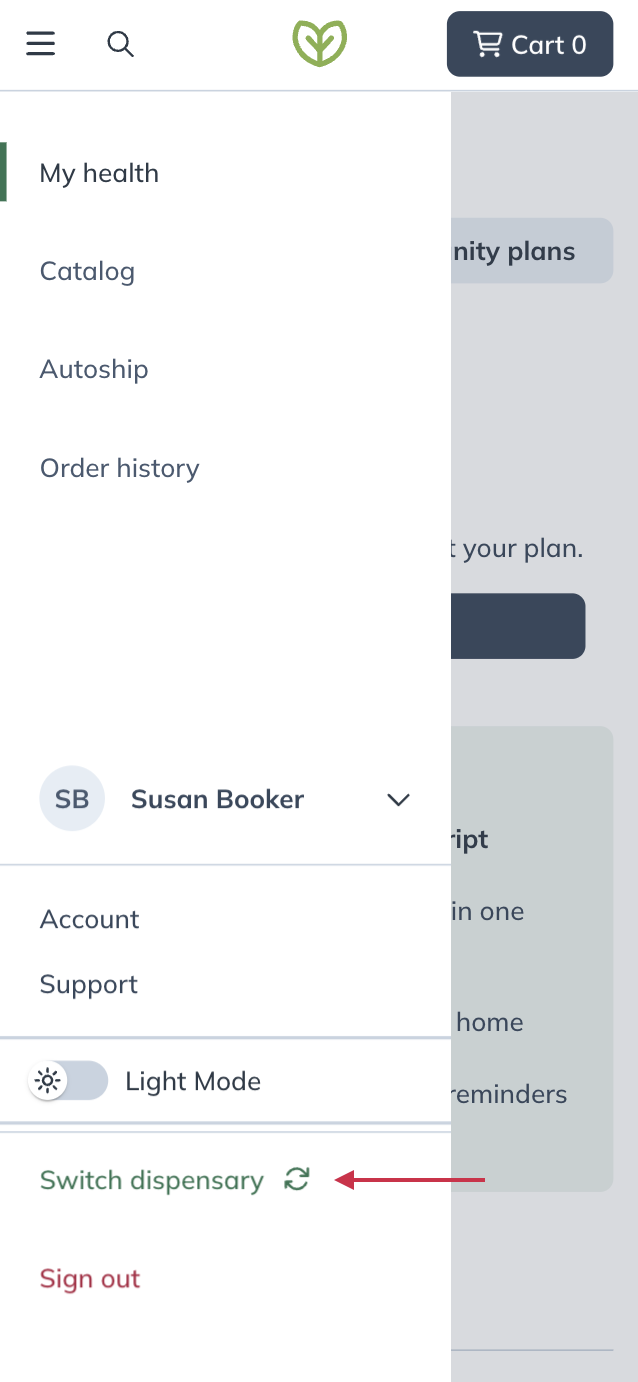Open the Support link
Screen dimensions: 638x1382
click(x=89, y=984)
